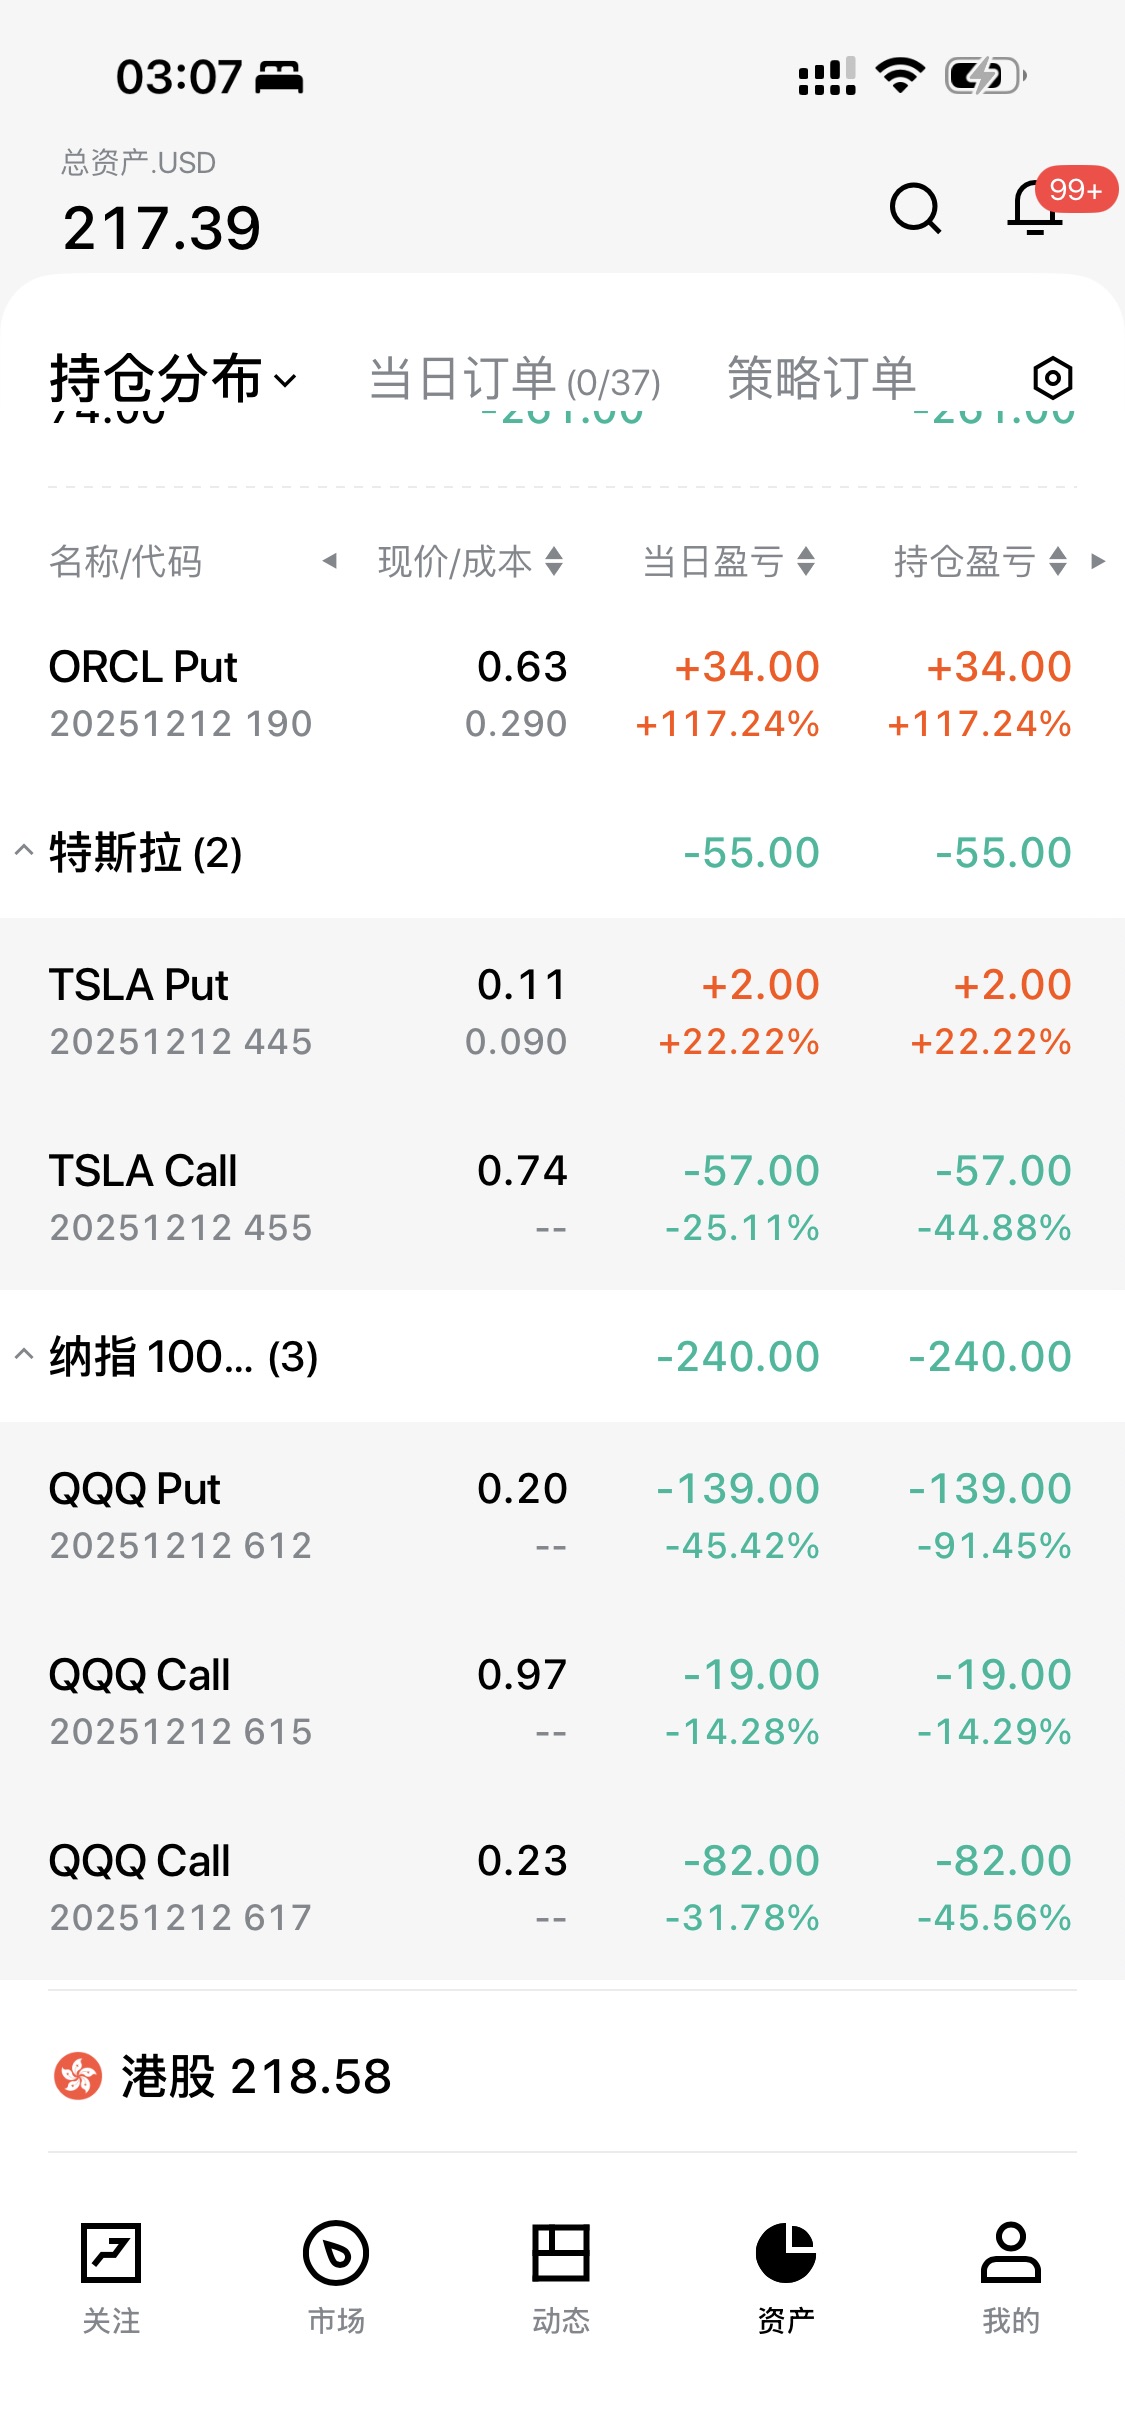
Task: Sort by 现价/成本 column arrows
Action: 554,561
